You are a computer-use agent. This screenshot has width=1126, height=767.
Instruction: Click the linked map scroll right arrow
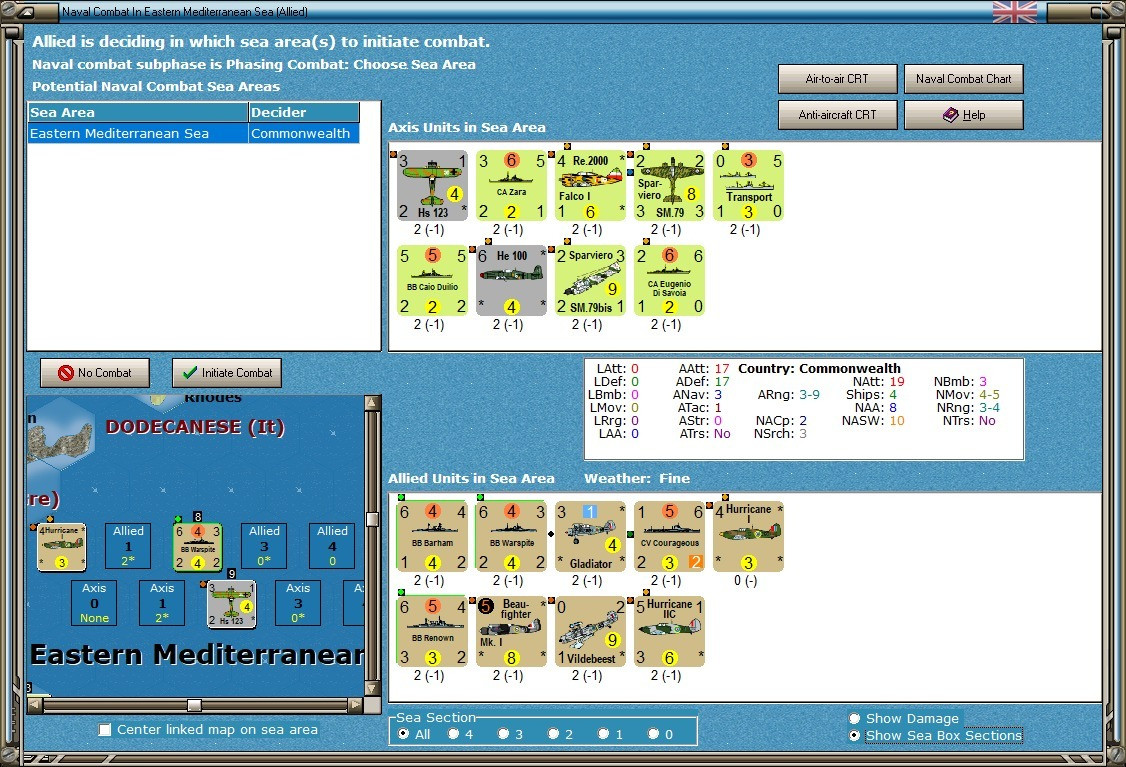[355, 705]
